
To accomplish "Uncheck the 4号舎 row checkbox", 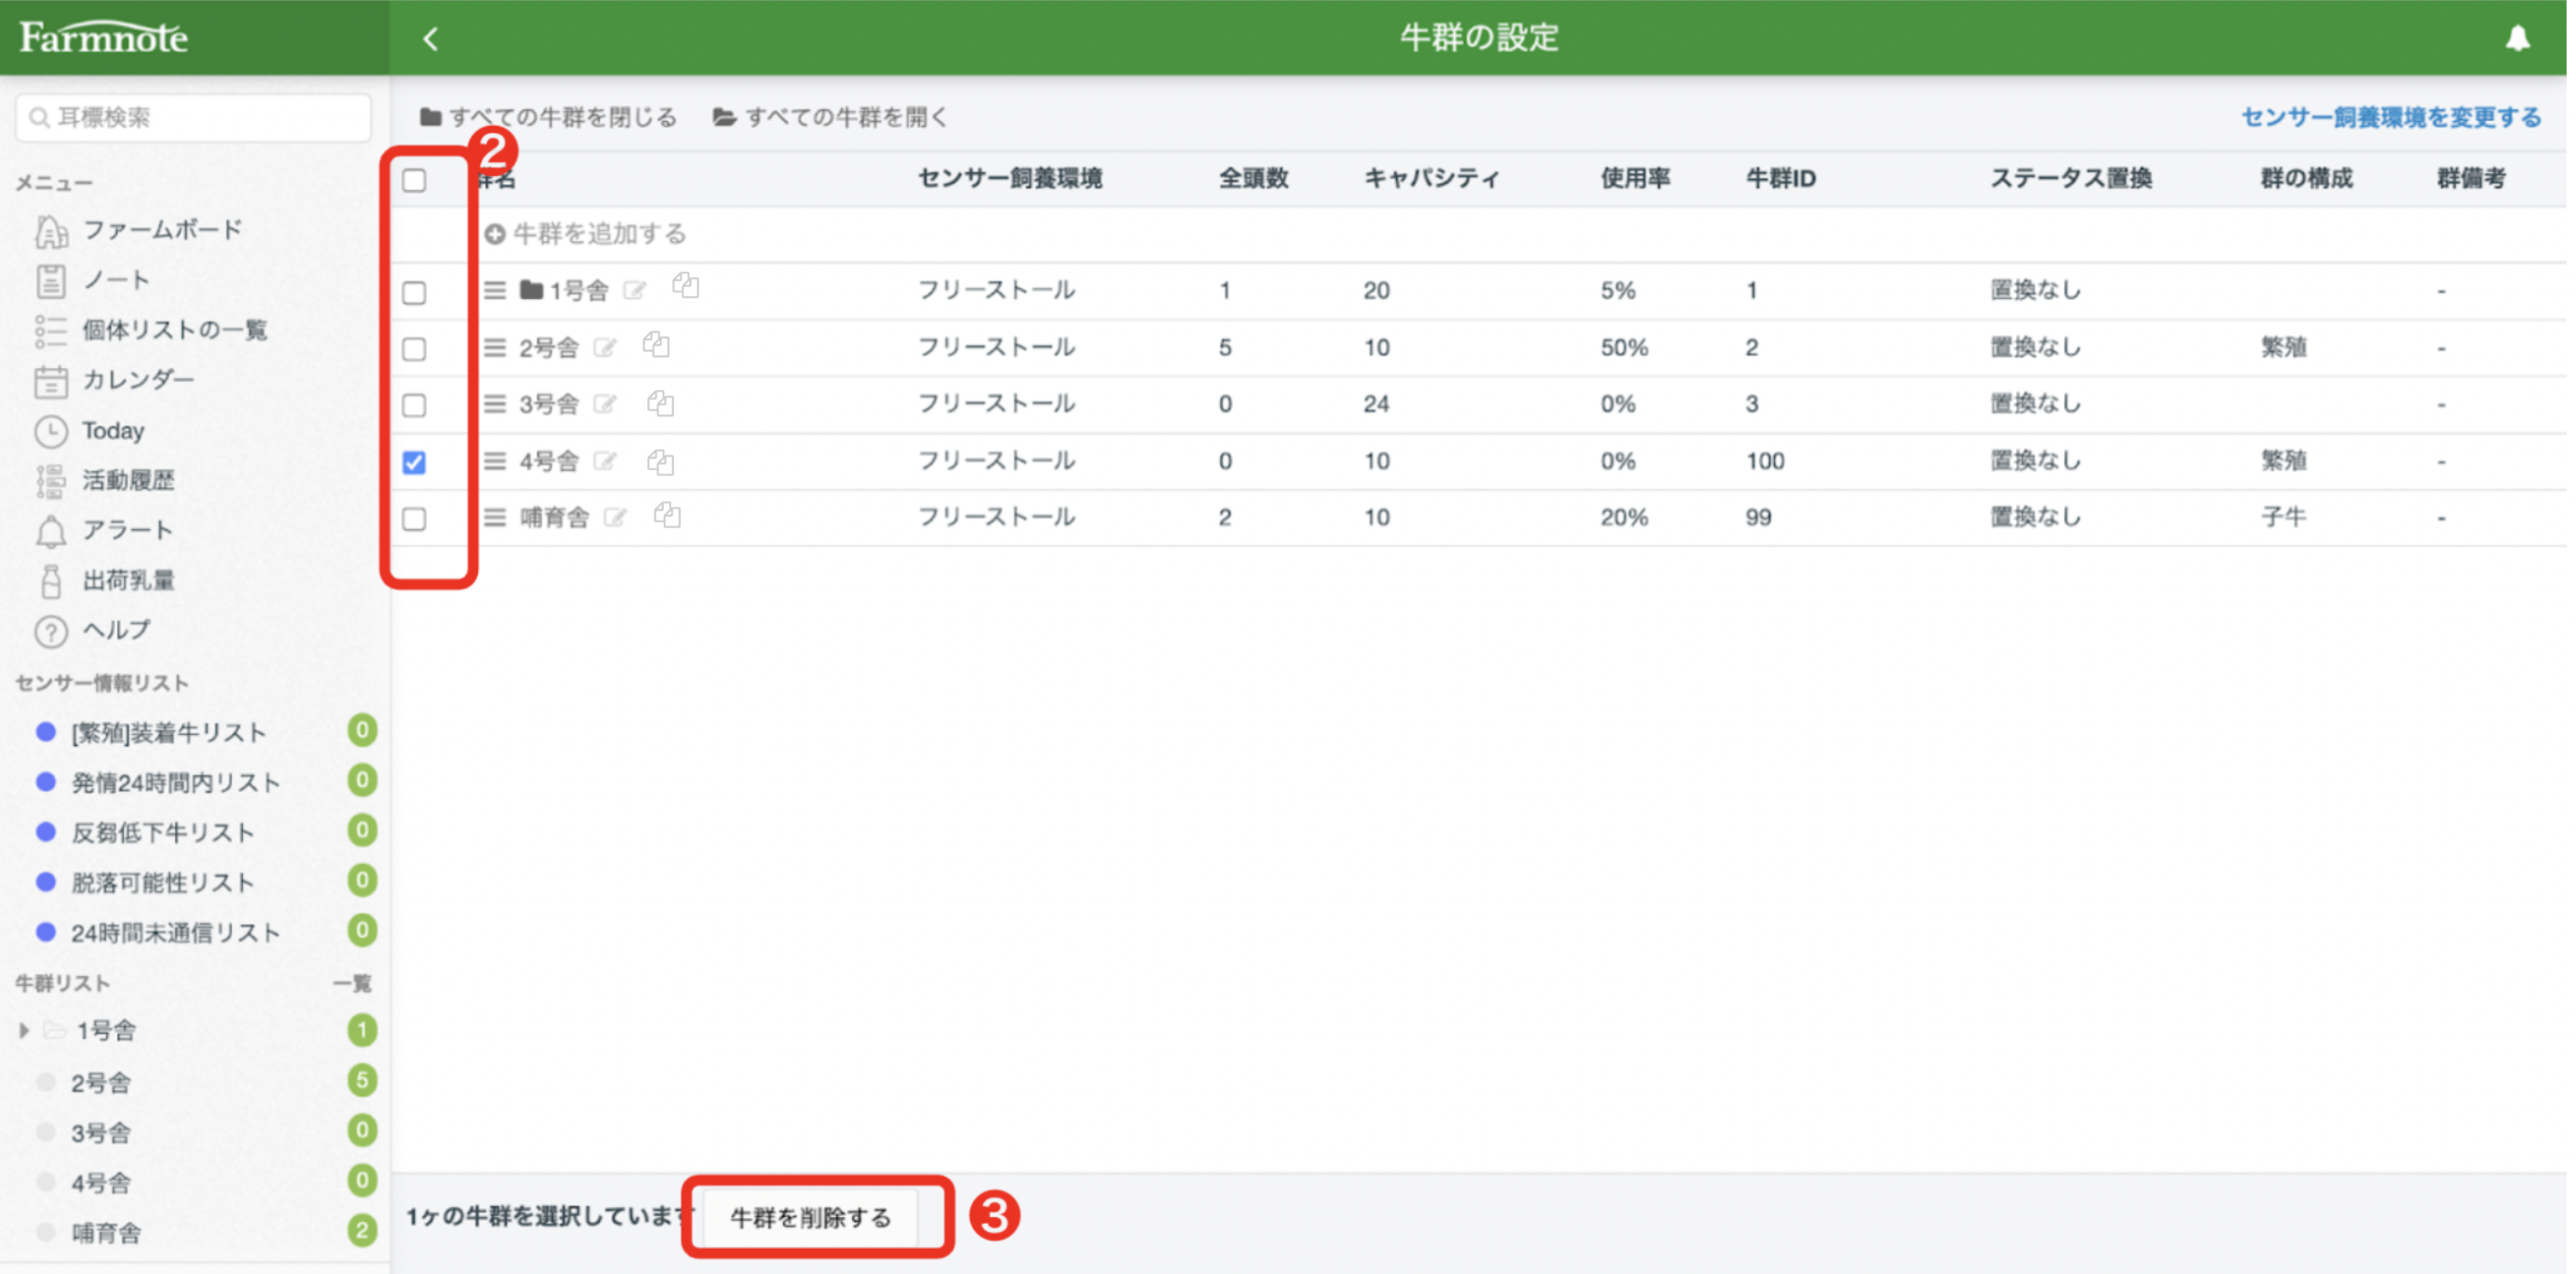I will pyautogui.click(x=414, y=463).
